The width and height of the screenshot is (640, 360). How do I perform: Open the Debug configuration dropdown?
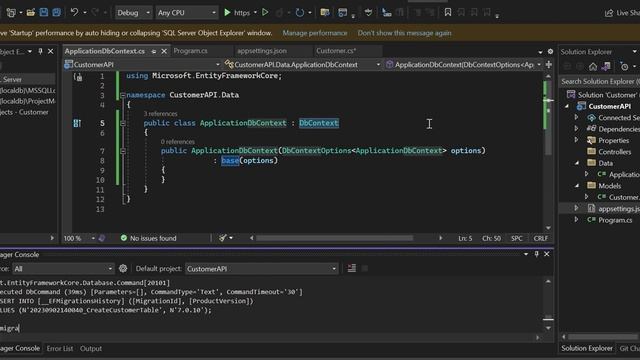(133, 13)
